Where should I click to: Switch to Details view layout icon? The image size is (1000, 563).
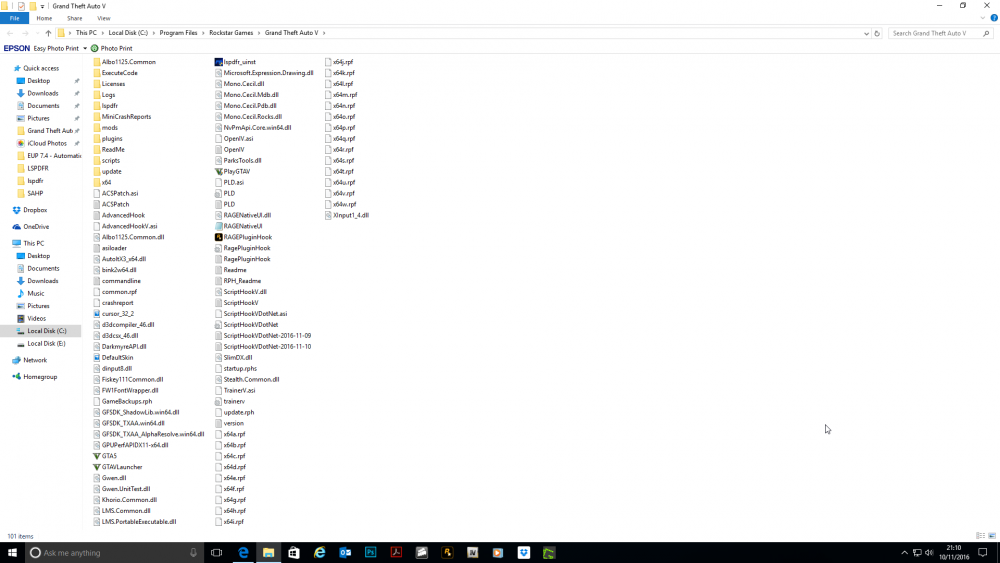(980, 536)
